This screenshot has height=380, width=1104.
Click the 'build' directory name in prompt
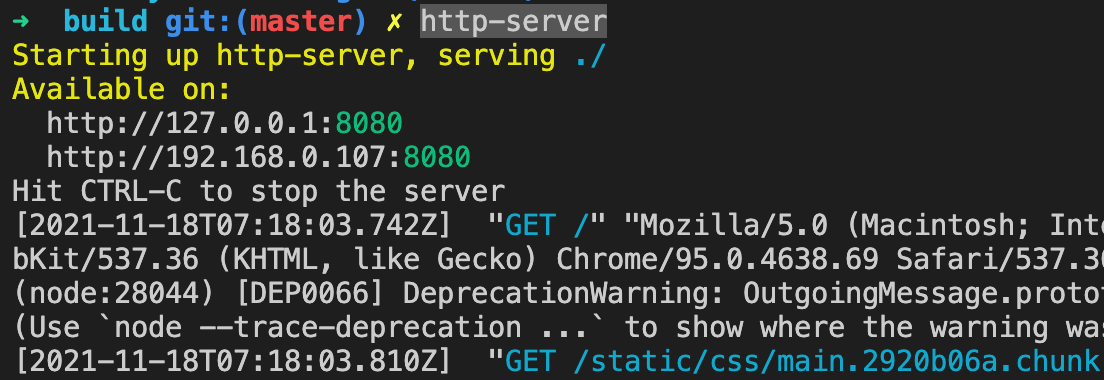[x=106, y=21]
